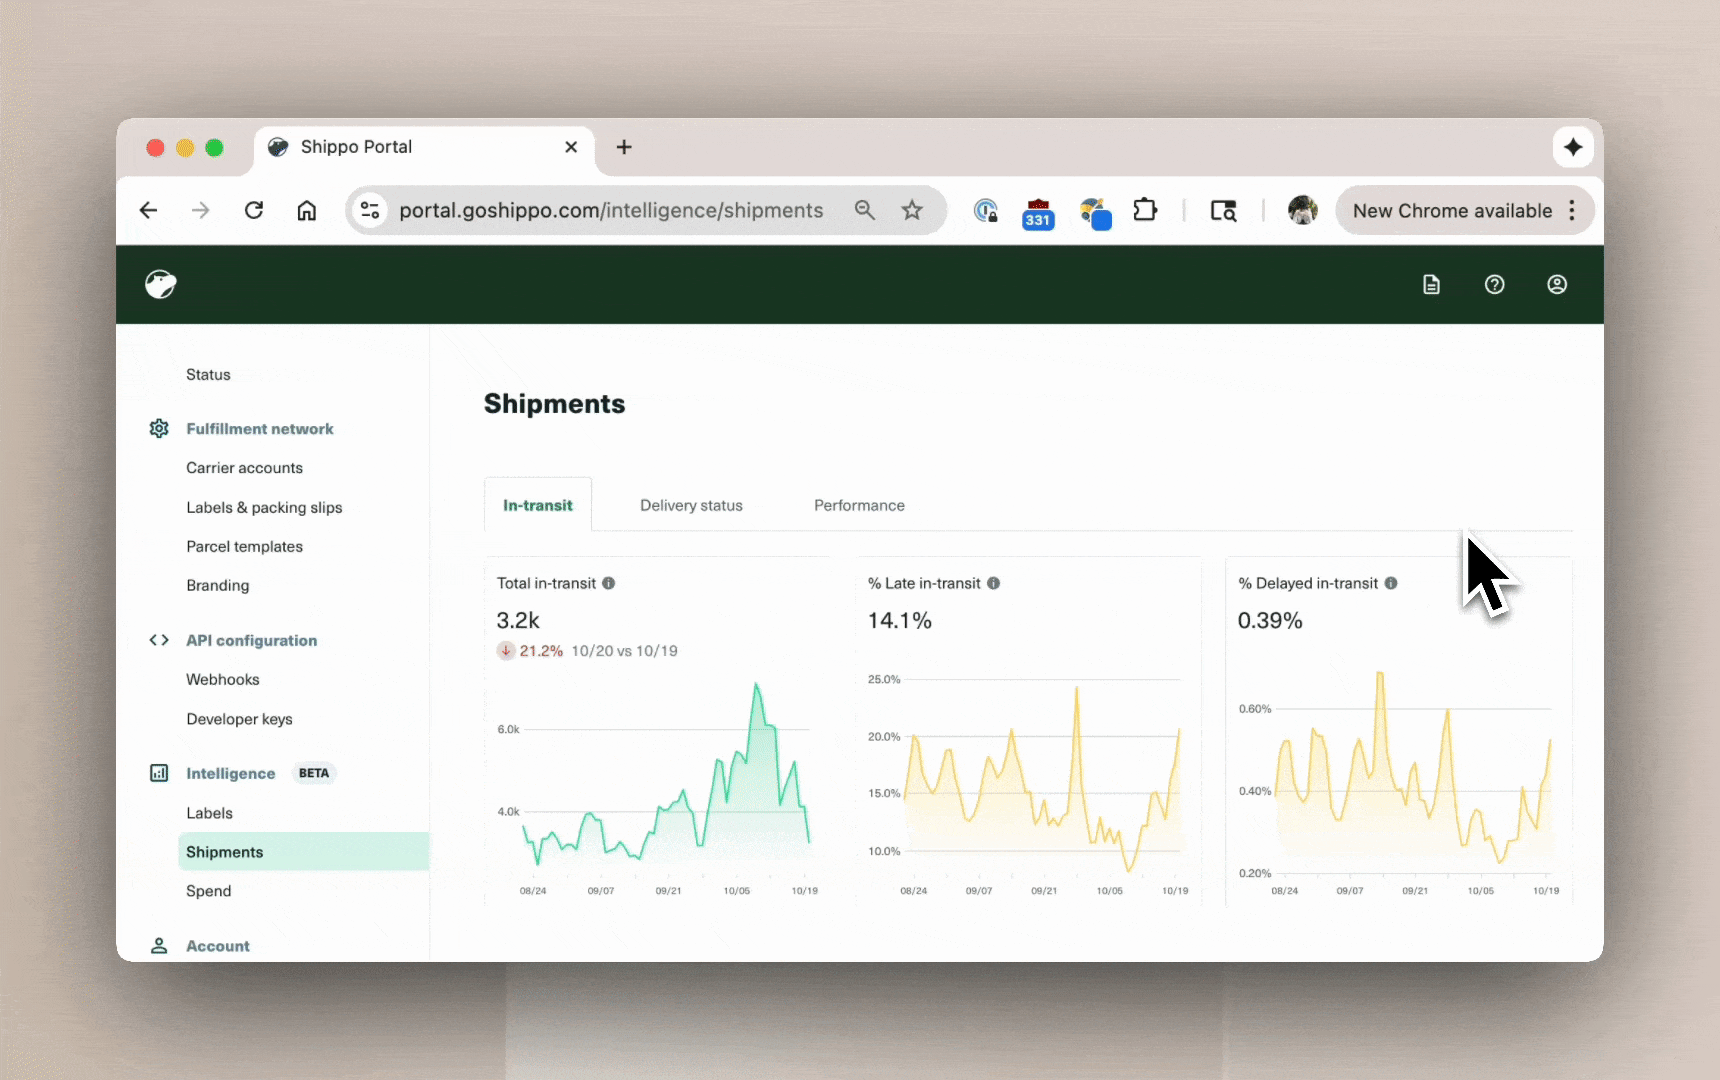Open Carrier accounts in sidebar

point(244,468)
